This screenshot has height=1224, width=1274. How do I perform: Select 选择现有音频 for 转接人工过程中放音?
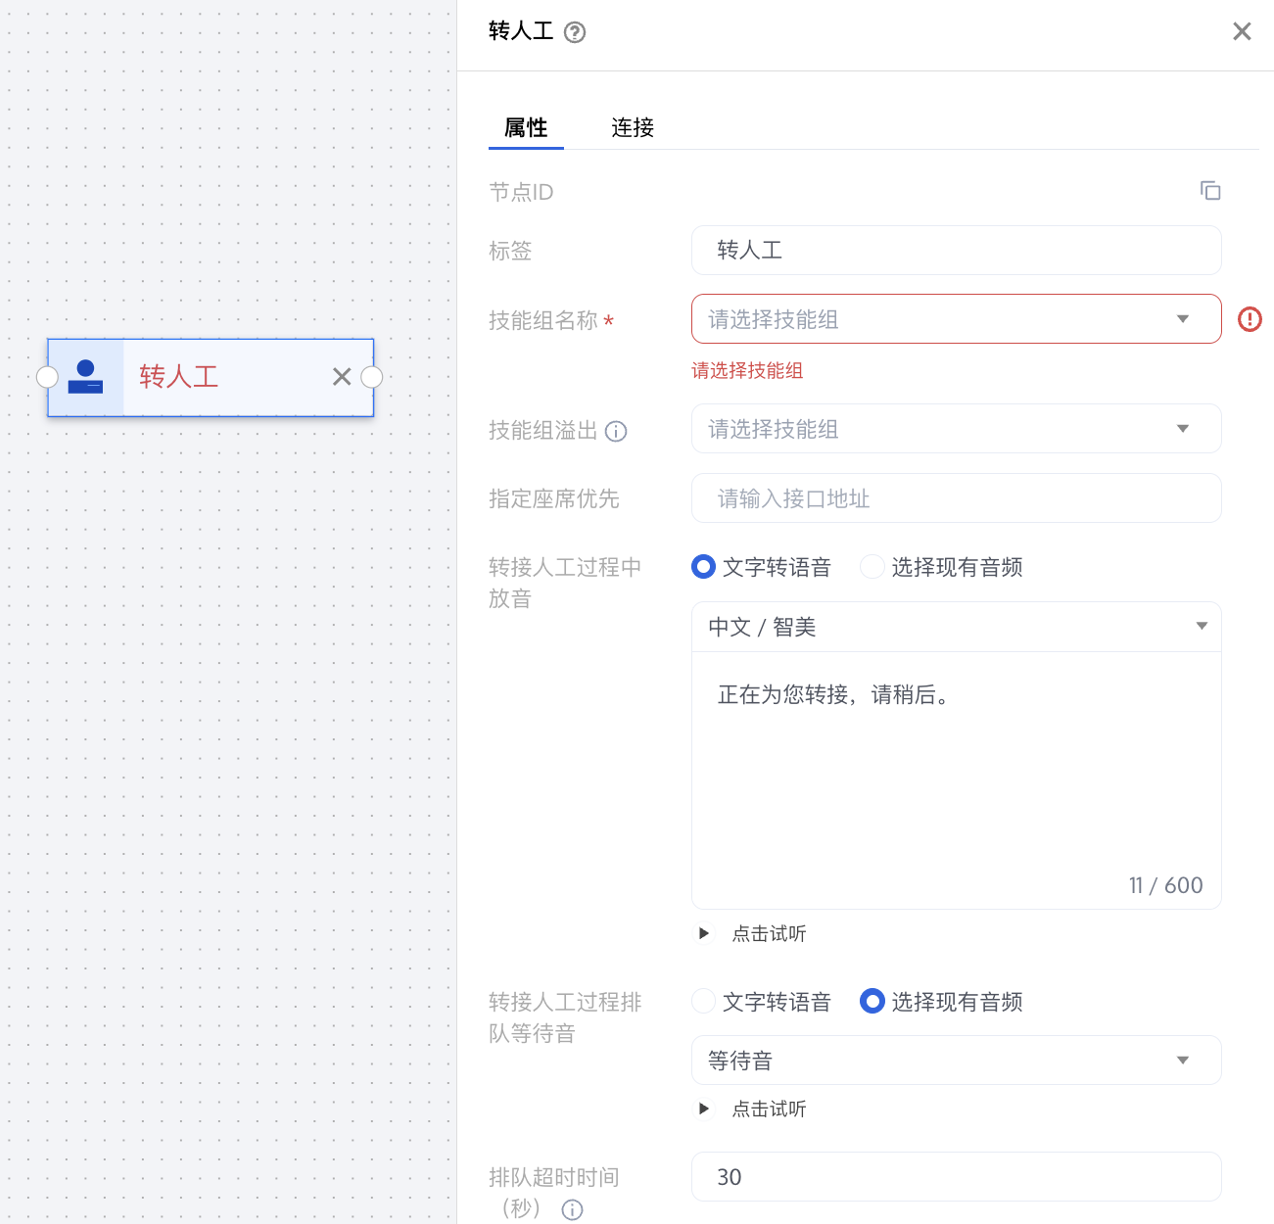(872, 567)
